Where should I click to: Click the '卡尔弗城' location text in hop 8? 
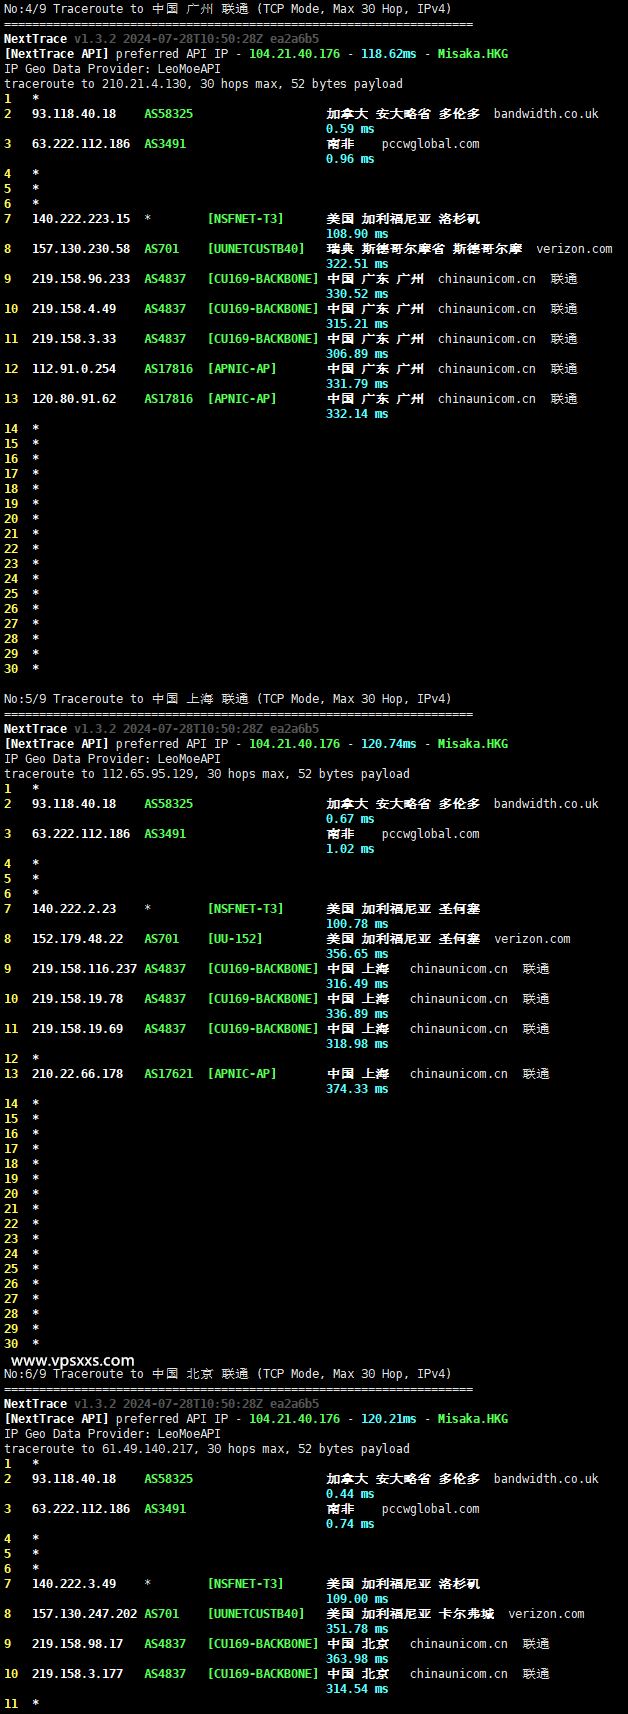point(466,1614)
